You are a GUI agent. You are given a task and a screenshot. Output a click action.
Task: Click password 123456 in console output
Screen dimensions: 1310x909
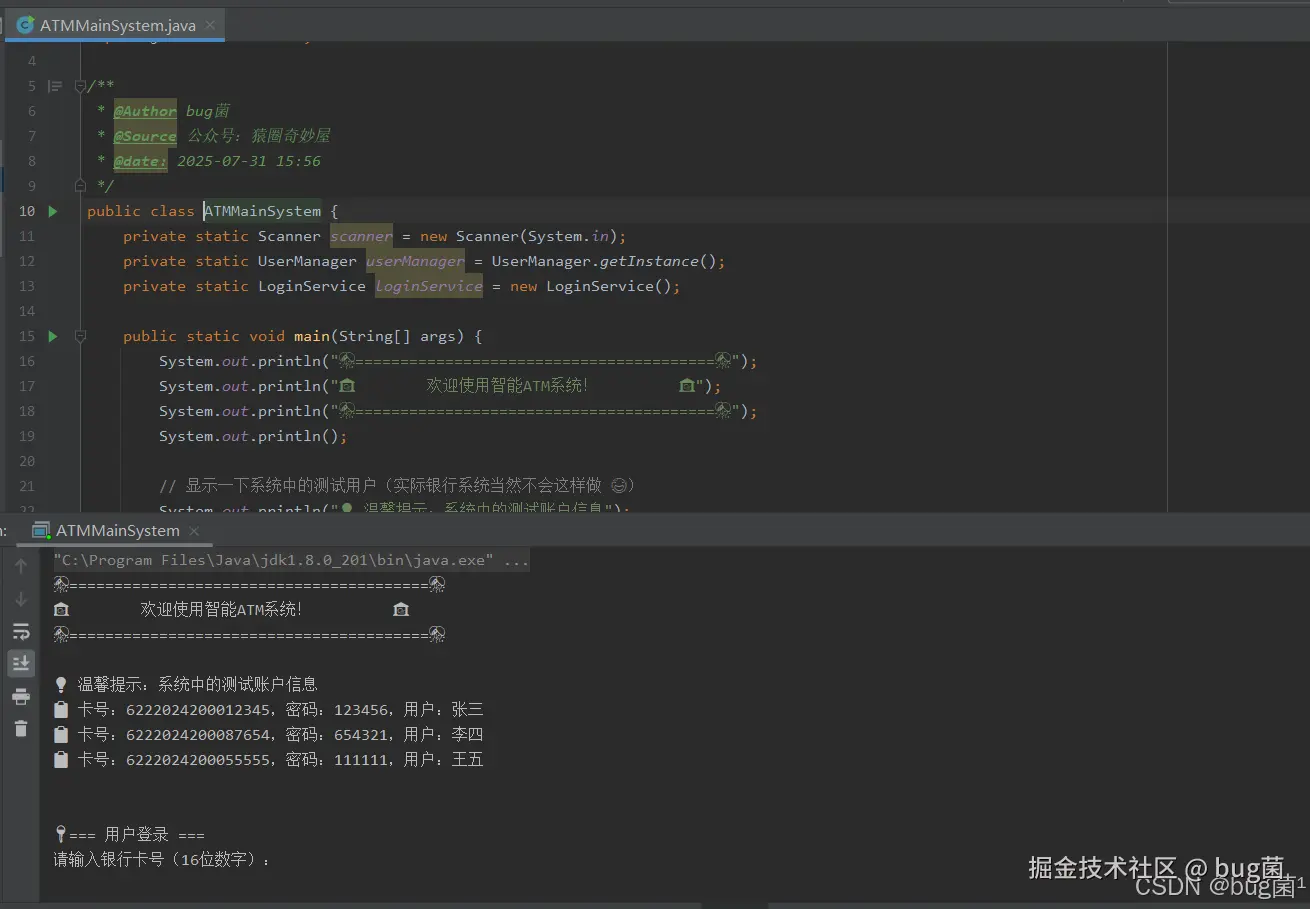coord(360,709)
